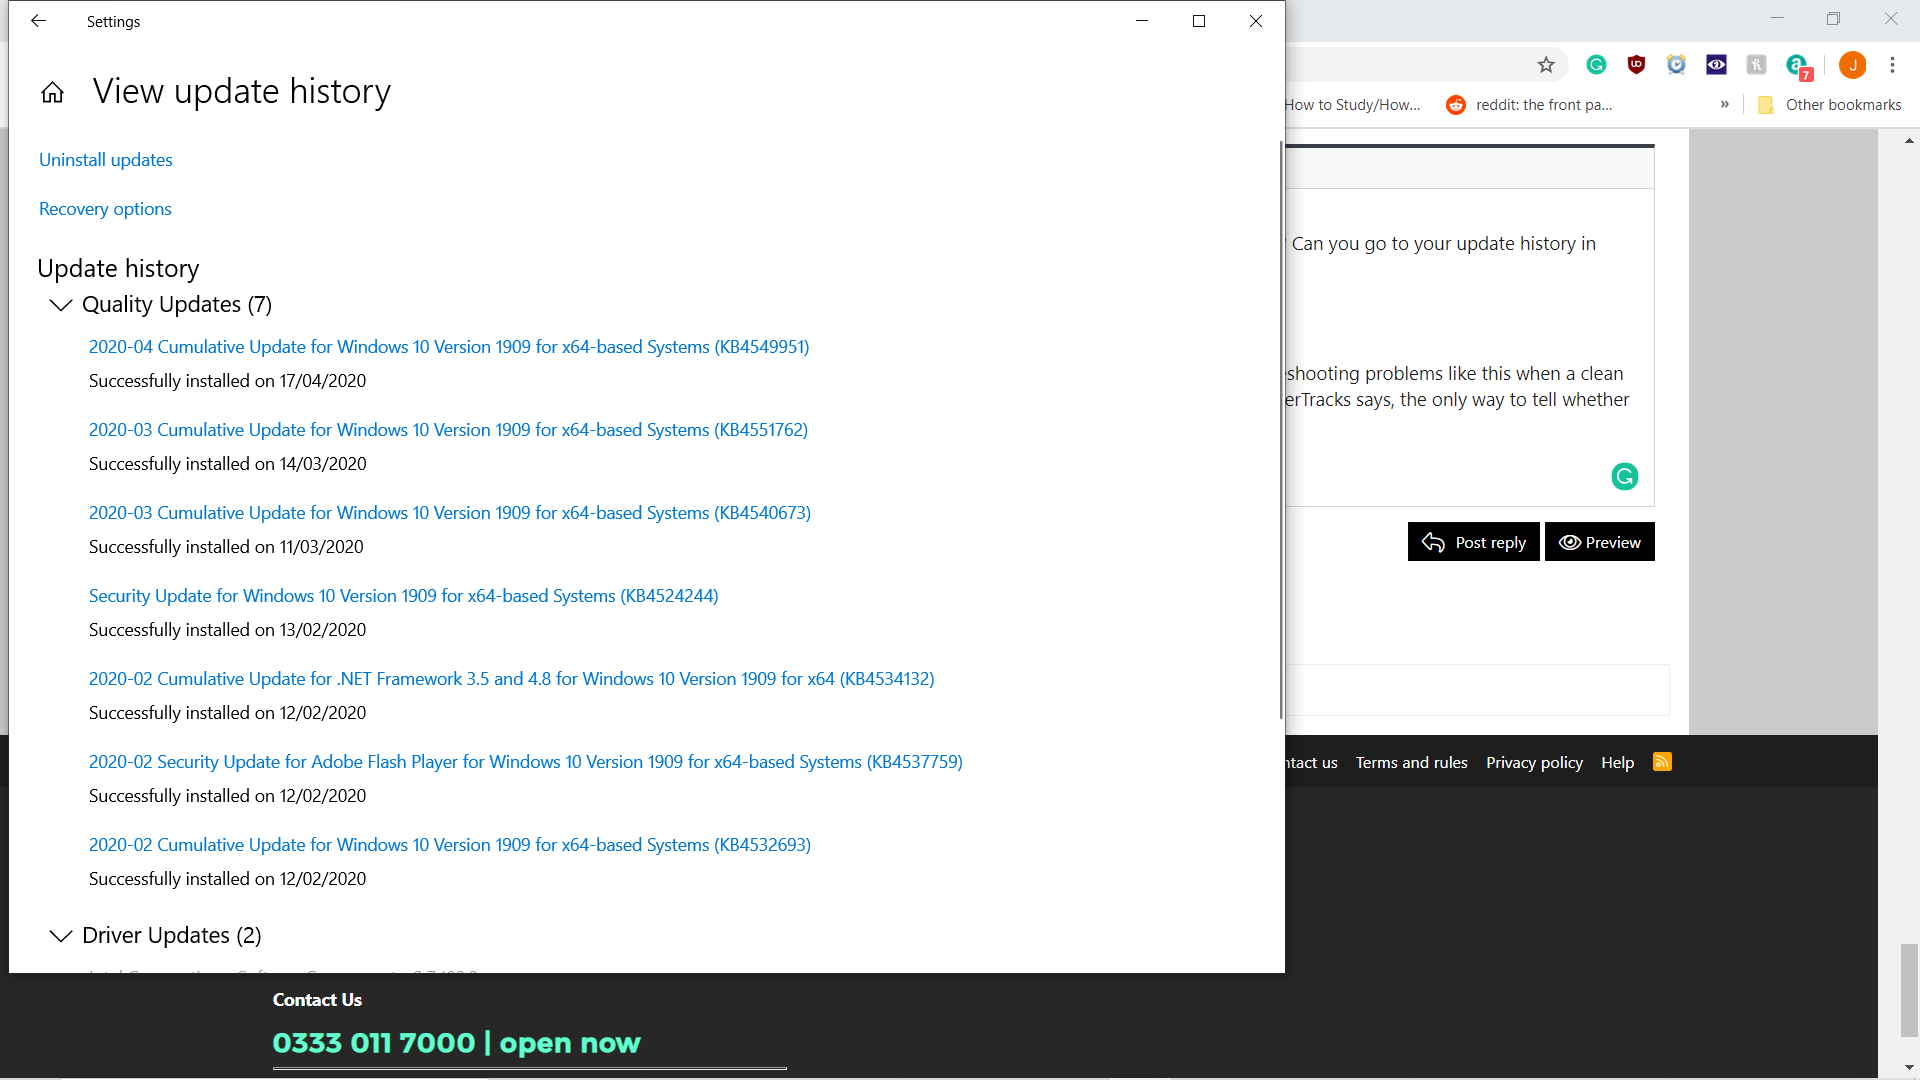Open 'How to Study' bookmark
The image size is (1920, 1080).
(x=1353, y=105)
